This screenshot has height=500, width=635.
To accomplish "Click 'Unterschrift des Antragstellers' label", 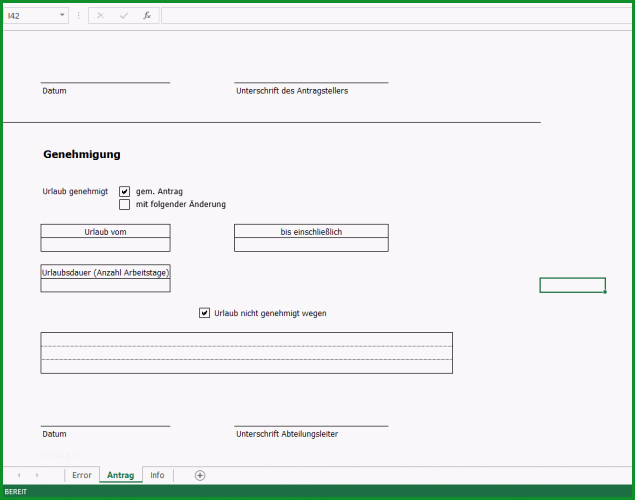I will click(x=292, y=91).
